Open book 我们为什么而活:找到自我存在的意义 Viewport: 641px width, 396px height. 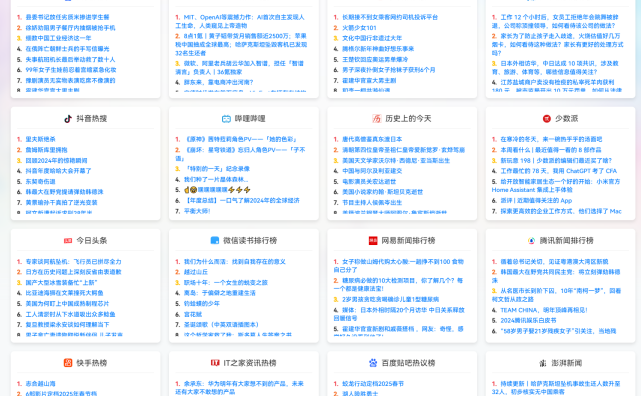tap(235, 262)
